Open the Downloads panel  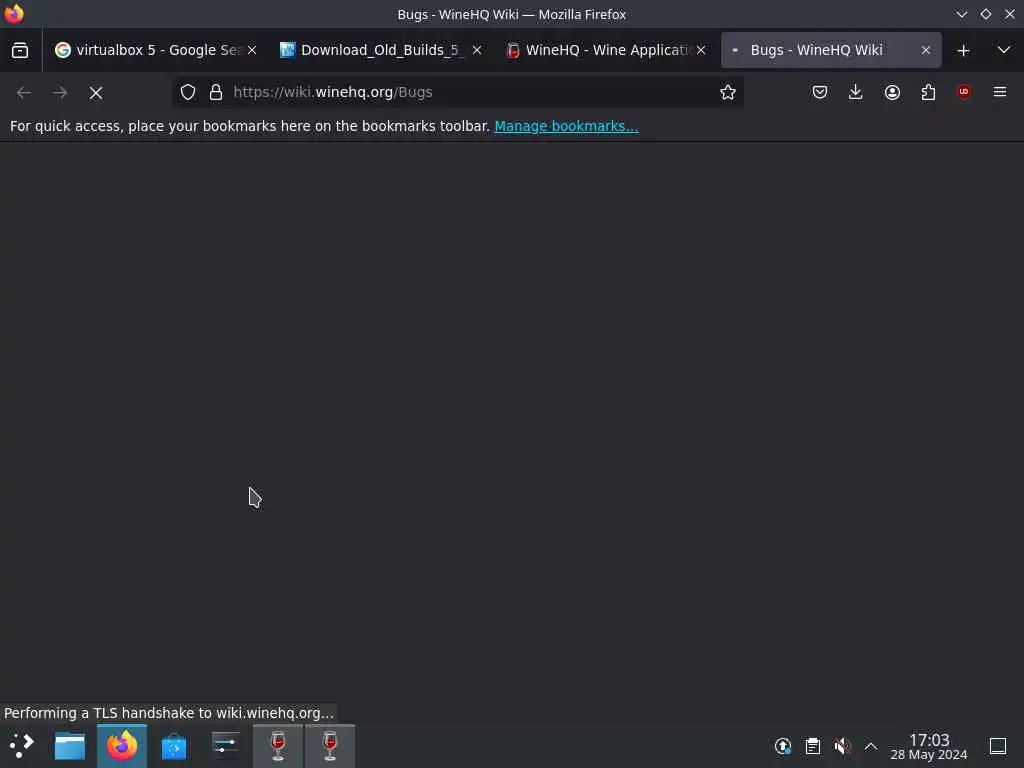tap(856, 92)
